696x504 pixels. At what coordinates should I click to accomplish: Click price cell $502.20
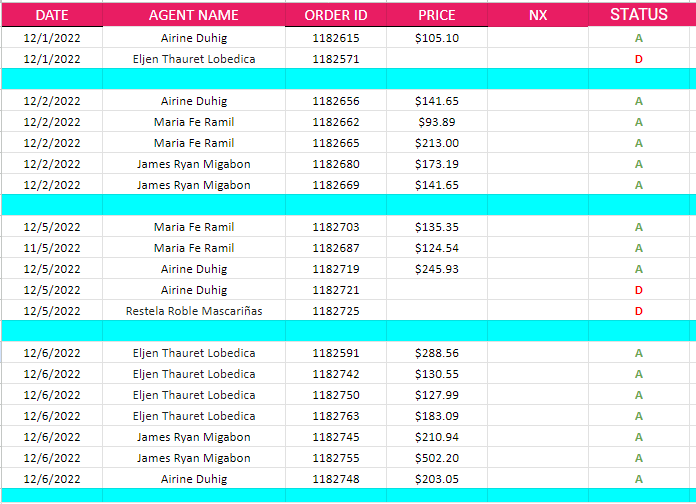click(436, 458)
